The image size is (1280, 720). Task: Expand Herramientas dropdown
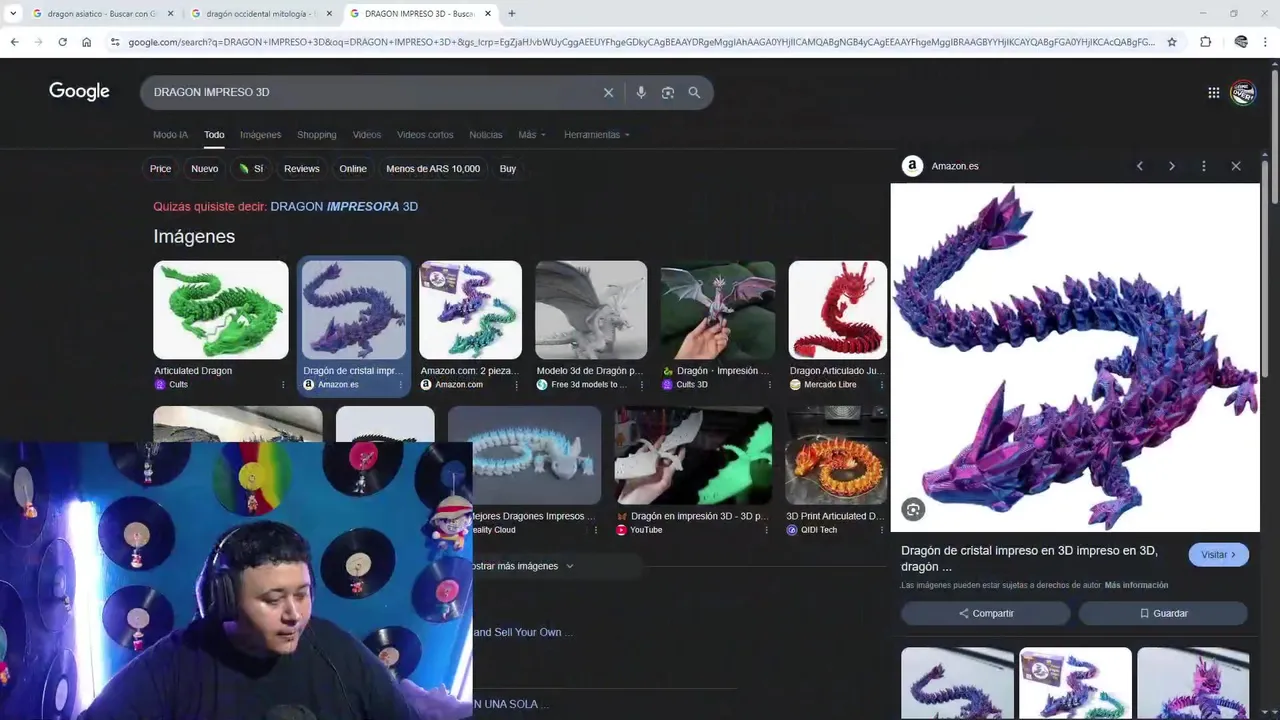pyautogui.click(x=597, y=135)
